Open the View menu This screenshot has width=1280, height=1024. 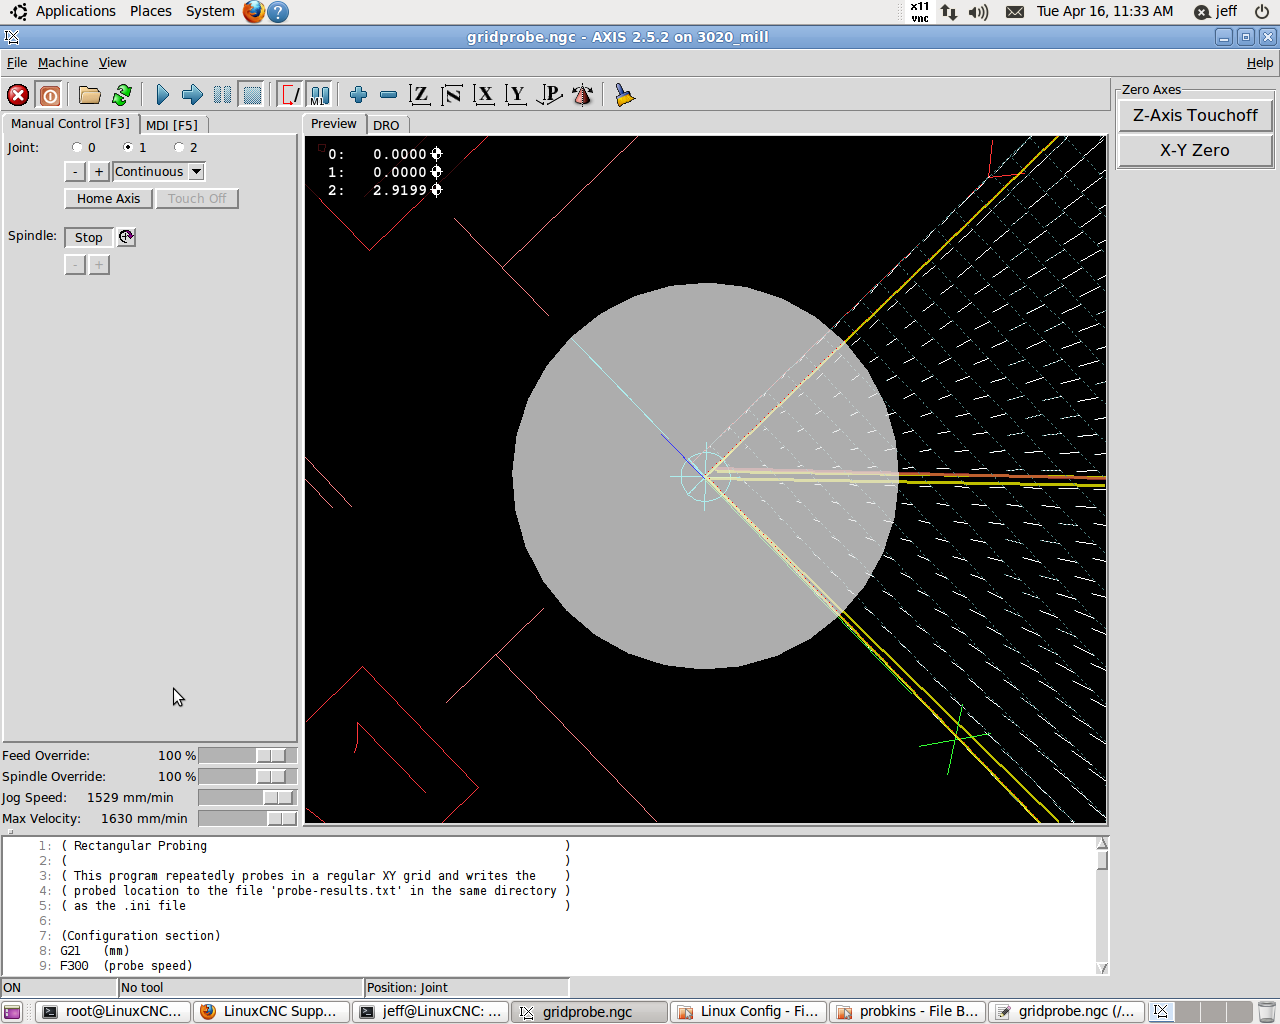pos(112,62)
